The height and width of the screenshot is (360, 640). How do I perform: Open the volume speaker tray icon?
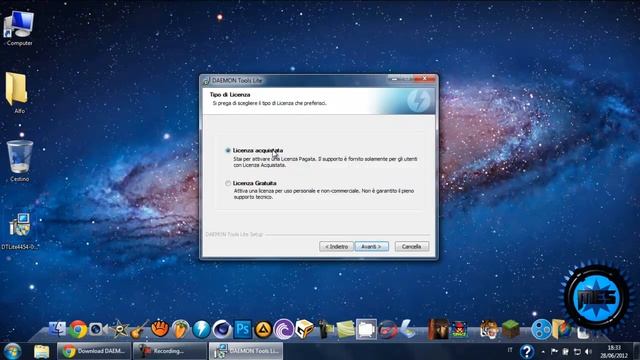click(588, 351)
